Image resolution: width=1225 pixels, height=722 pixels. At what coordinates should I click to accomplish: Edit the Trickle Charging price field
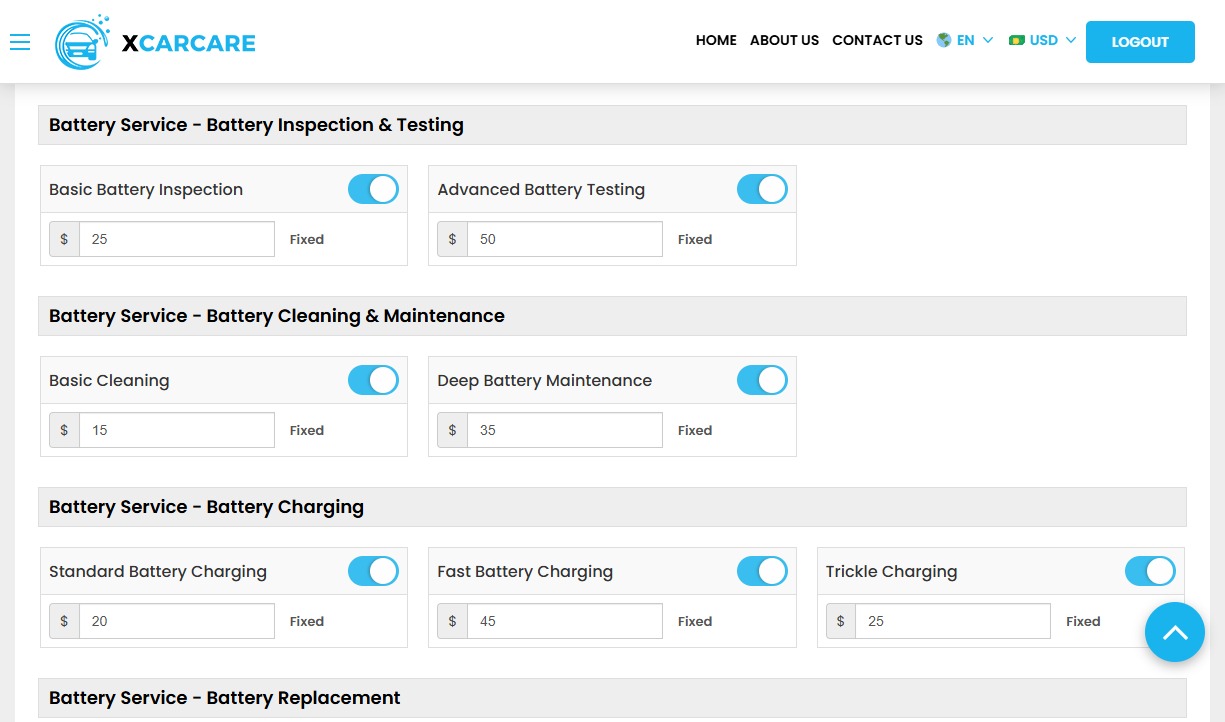pyautogui.click(x=953, y=621)
